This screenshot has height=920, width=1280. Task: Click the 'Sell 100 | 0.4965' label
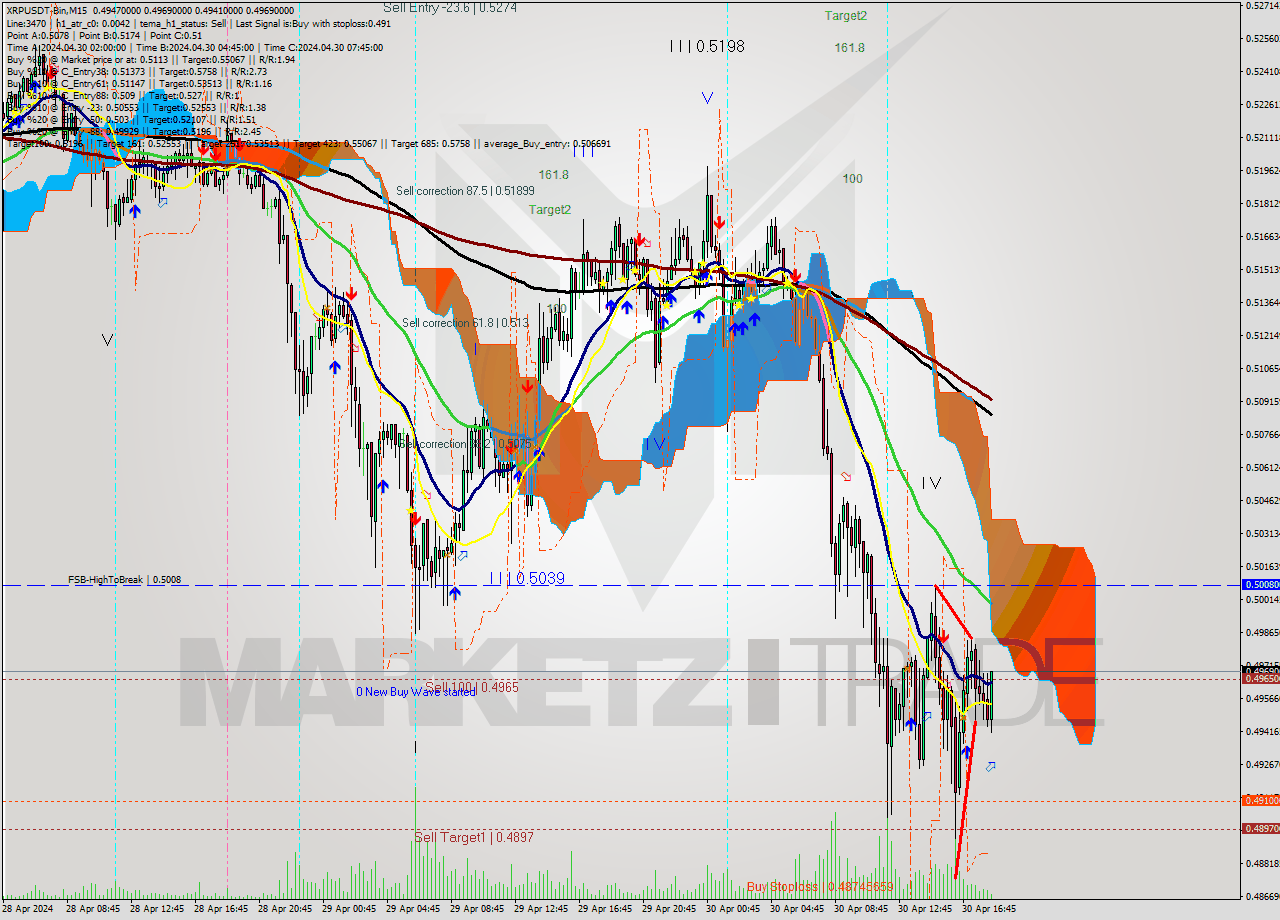pos(472,687)
